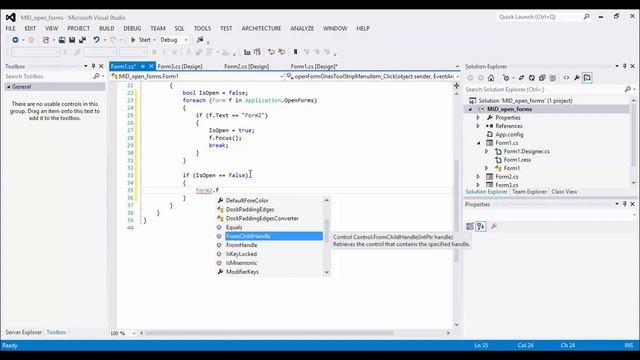Expand the References node in Solution Explorer

[478, 126]
